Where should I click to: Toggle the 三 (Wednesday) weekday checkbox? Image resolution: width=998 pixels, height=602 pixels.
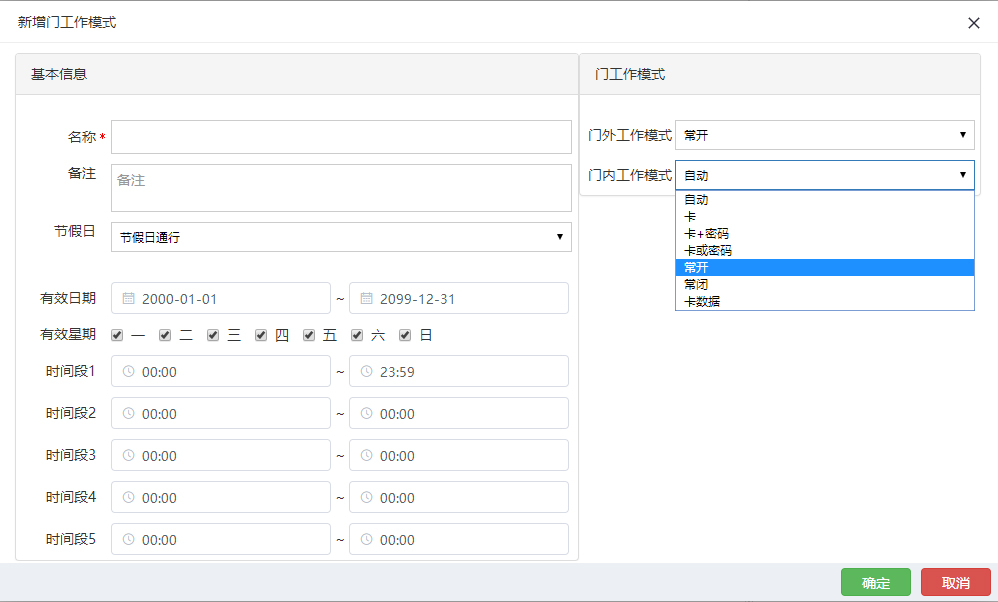click(213, 336)
